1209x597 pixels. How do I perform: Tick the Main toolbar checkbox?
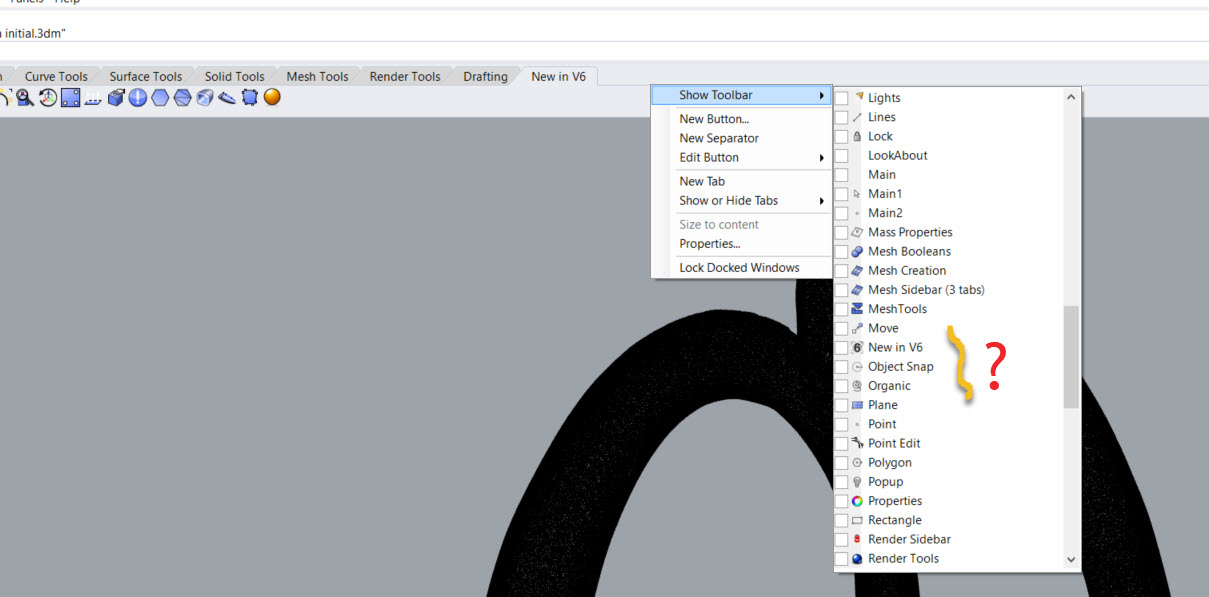(x=842, y=175)
